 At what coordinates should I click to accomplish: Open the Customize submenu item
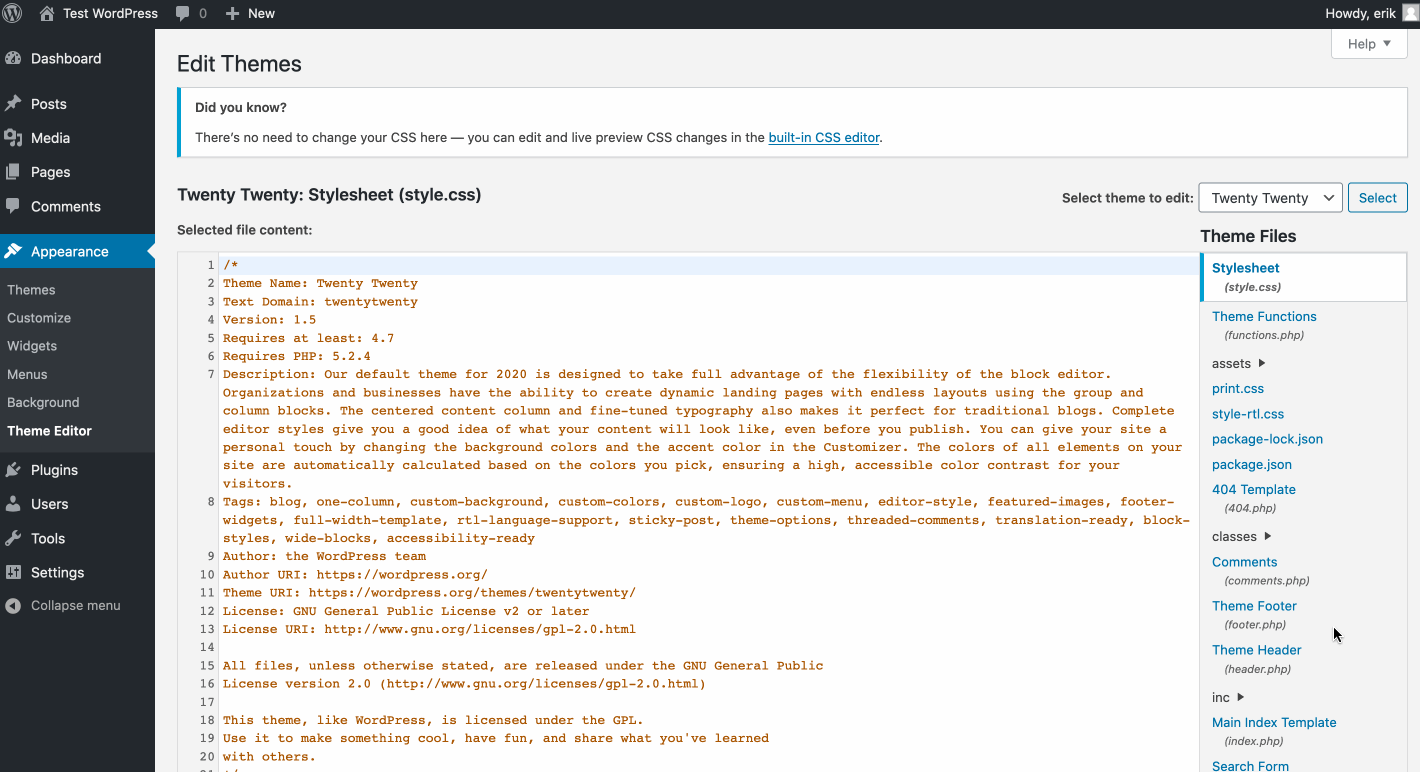pos(39,318)
